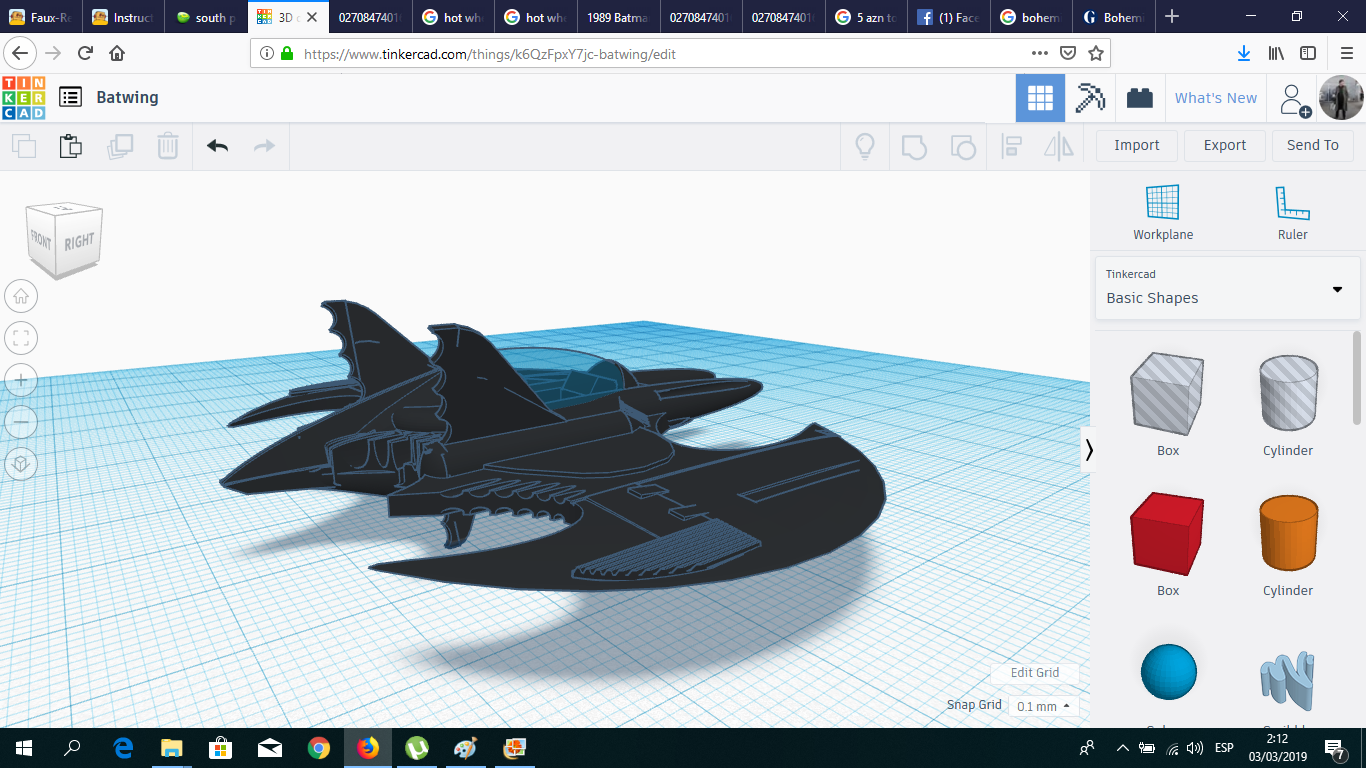Click the Flip mirror icon
Screen dimensions: 1366x768
click(x=1058, y=146)
